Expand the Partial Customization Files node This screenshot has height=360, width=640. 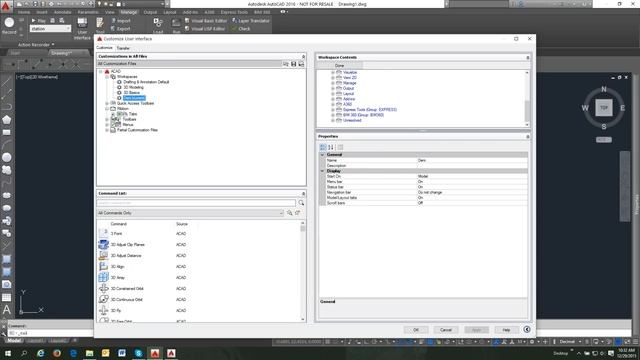click(107, 130)
